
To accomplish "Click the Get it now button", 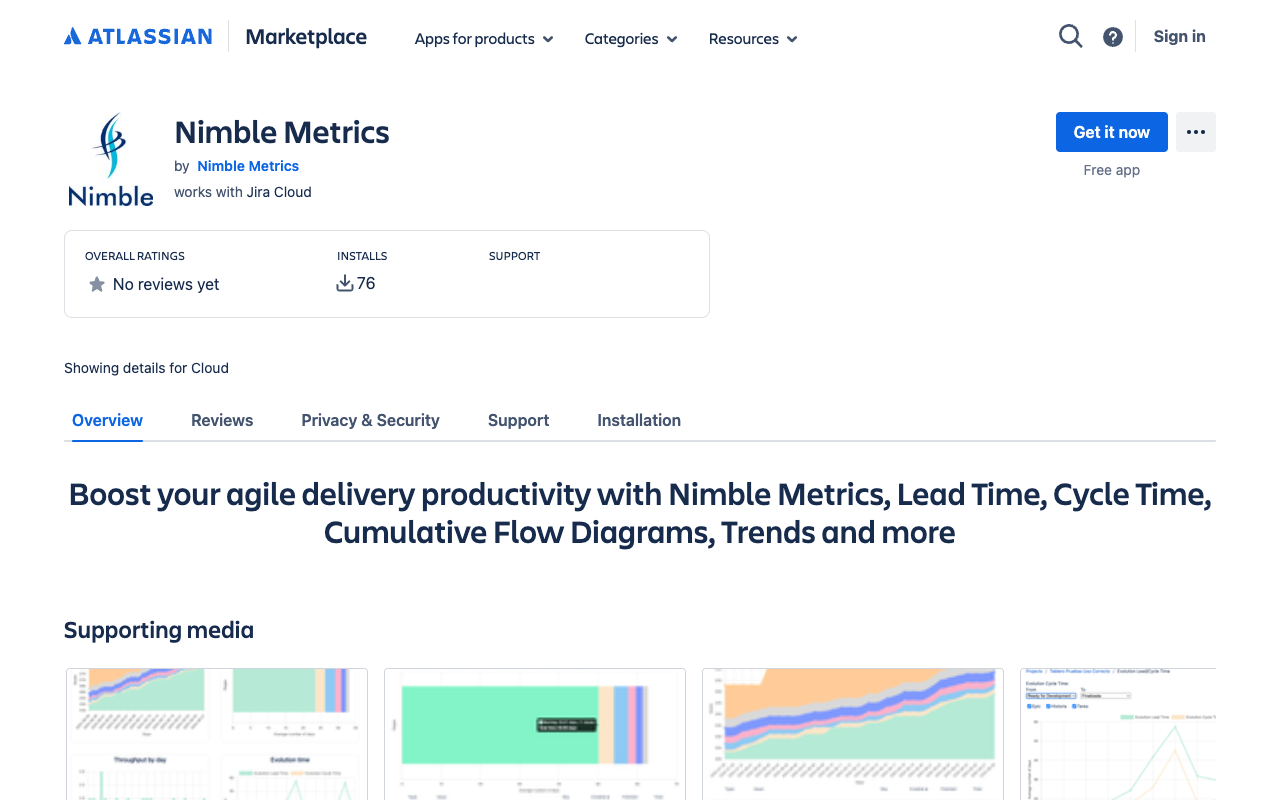I will pos(1112,132).
